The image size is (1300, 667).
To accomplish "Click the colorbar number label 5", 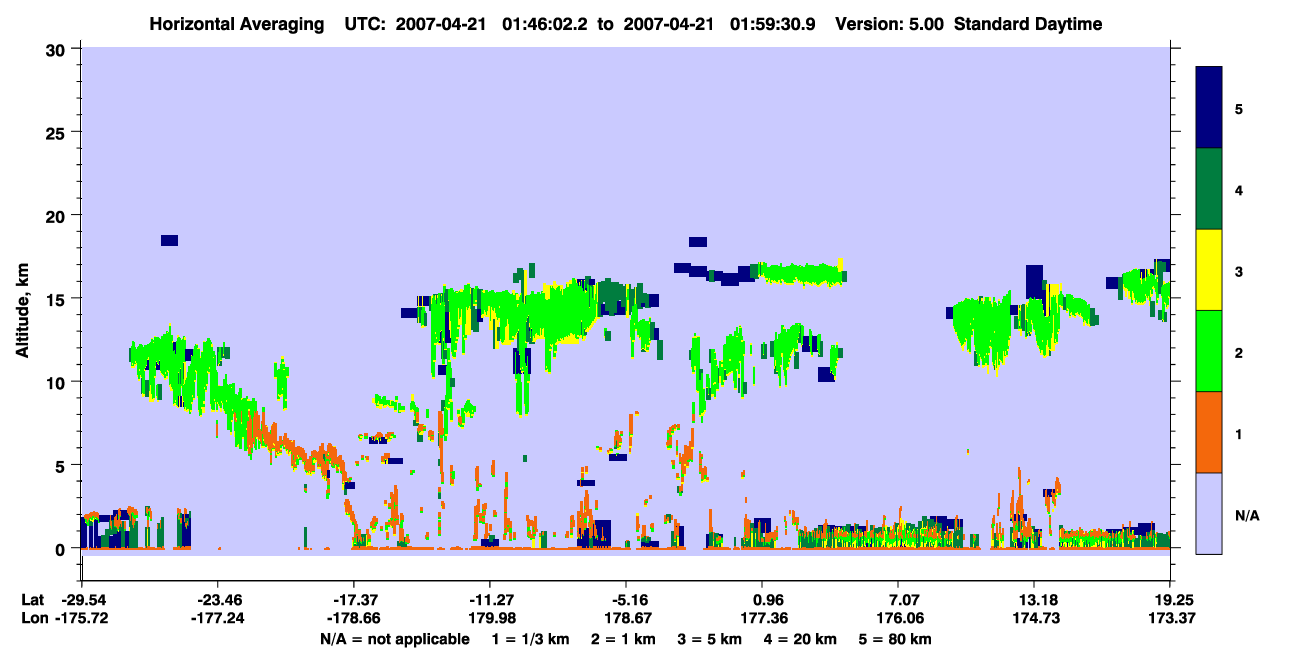I will click(x=1239, y=108).
